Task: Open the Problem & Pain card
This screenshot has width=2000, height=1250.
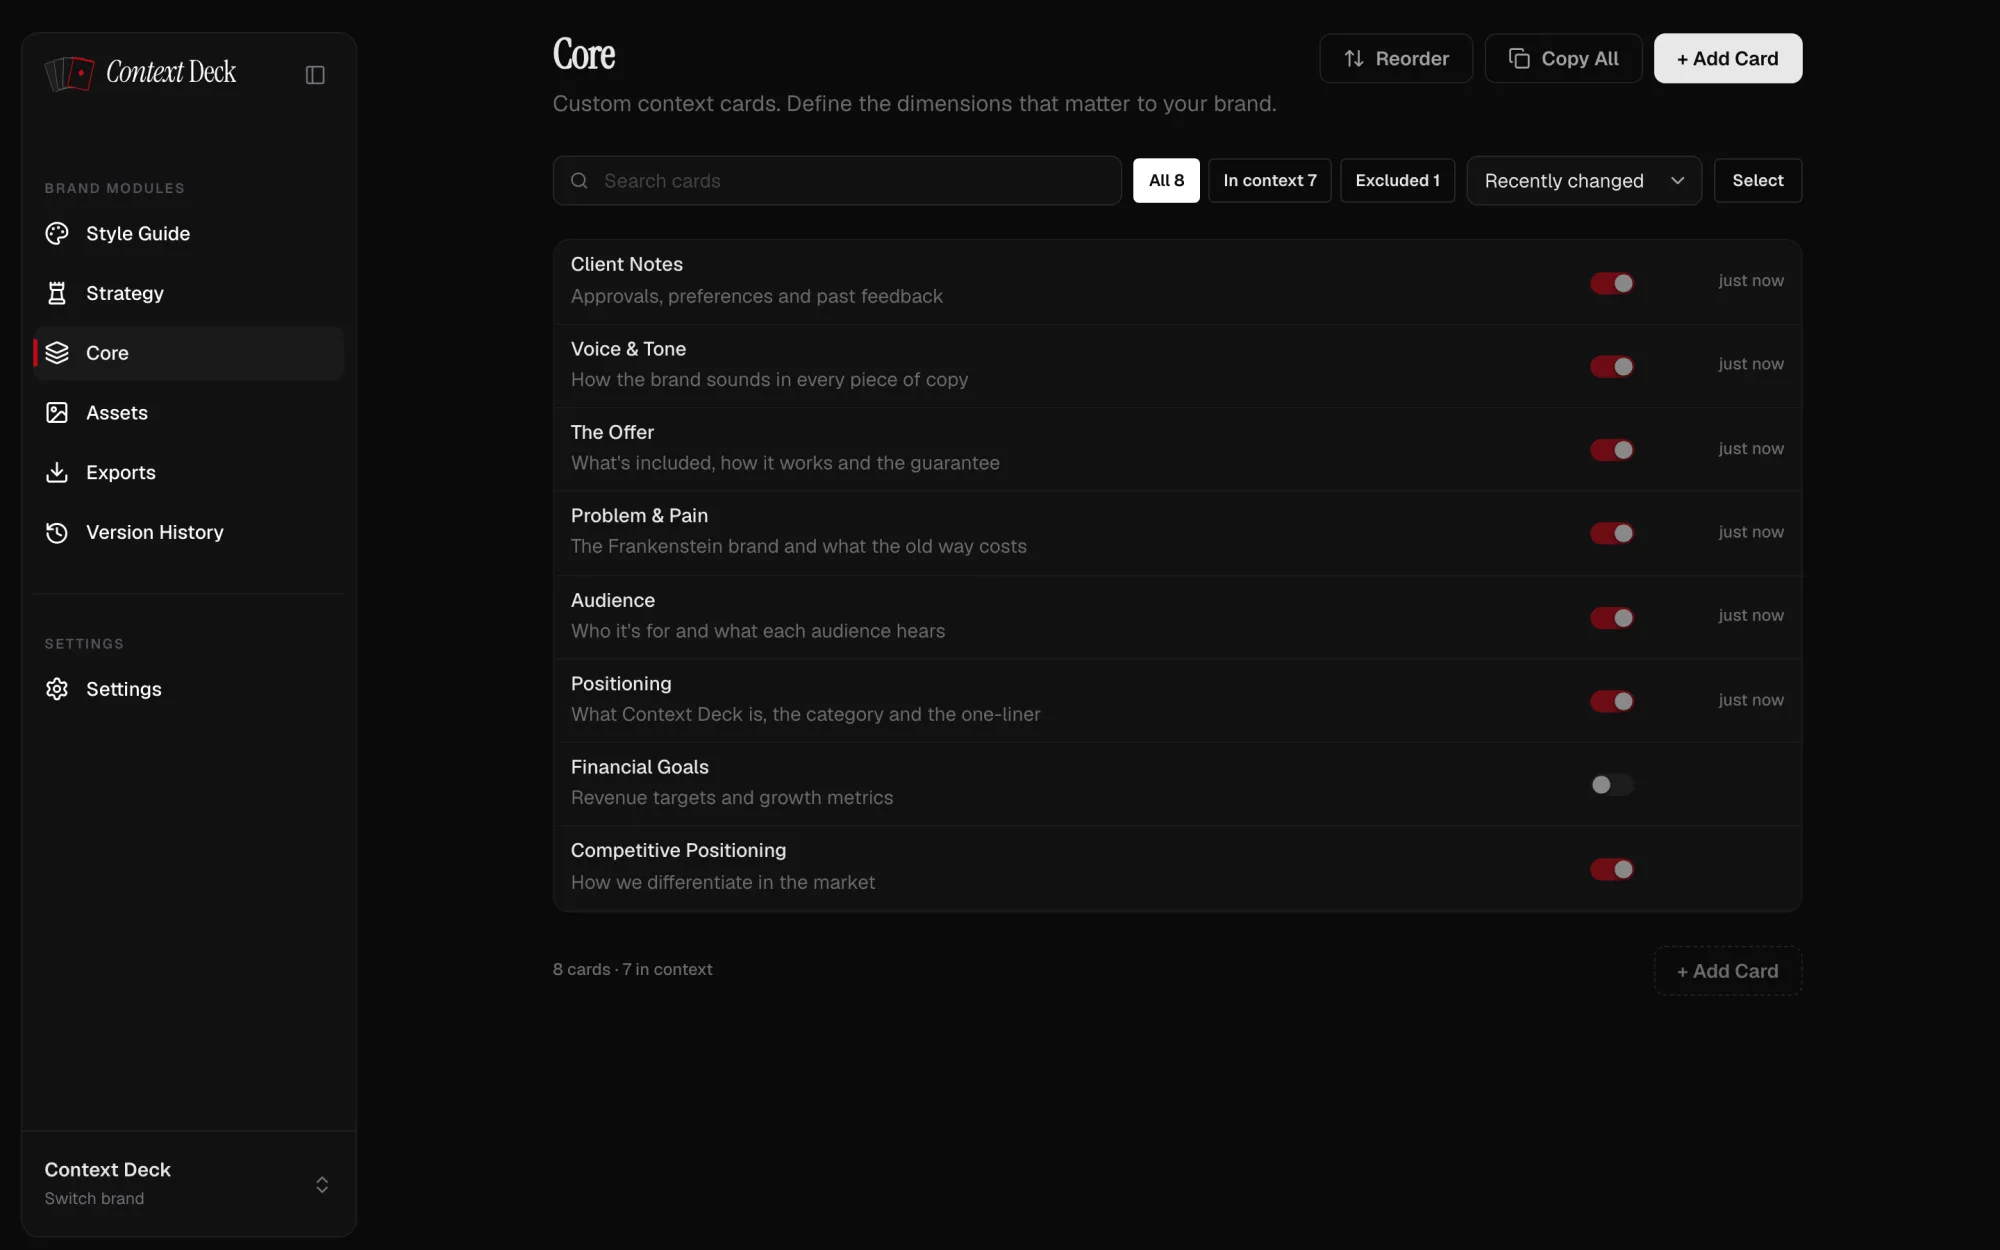Action: 1177,533
